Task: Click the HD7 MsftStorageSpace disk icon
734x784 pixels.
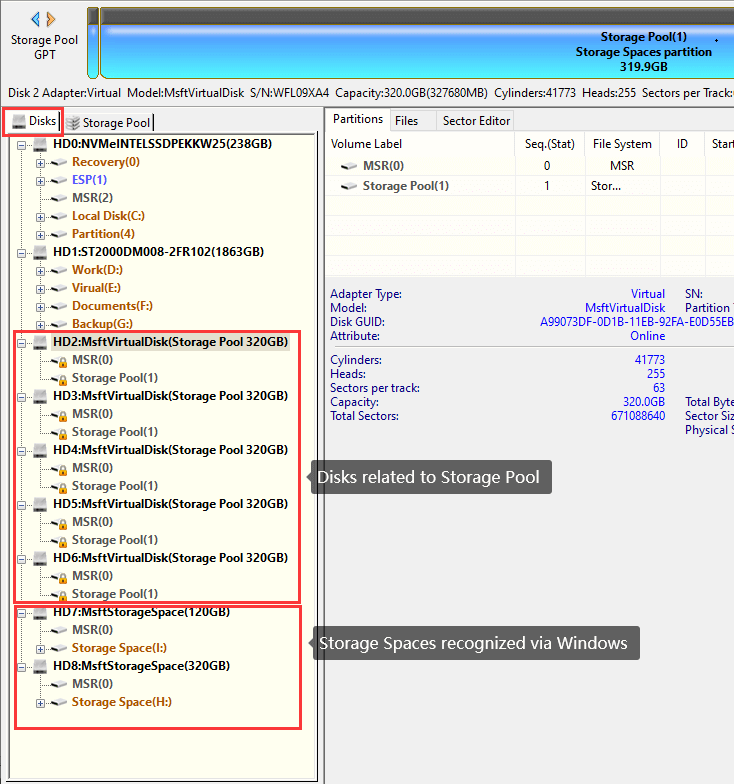Action: [x=41, y=612]
